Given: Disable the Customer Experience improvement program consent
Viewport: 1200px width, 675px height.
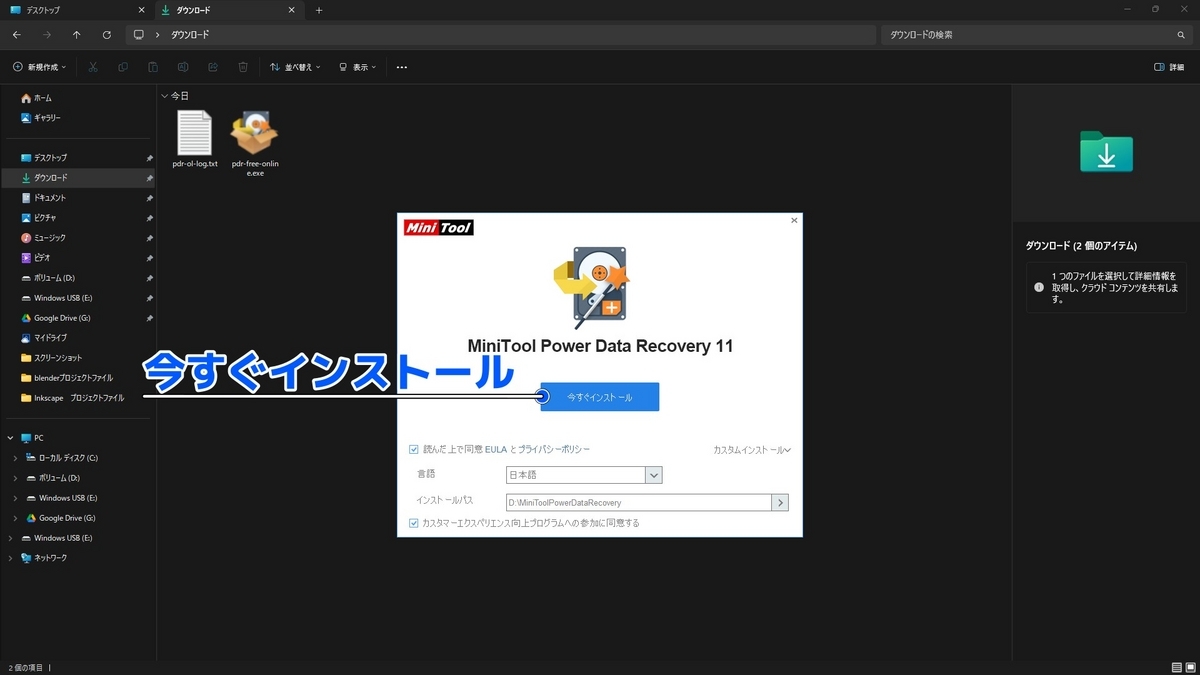Looking at the screenshot, I should [413, 522].
